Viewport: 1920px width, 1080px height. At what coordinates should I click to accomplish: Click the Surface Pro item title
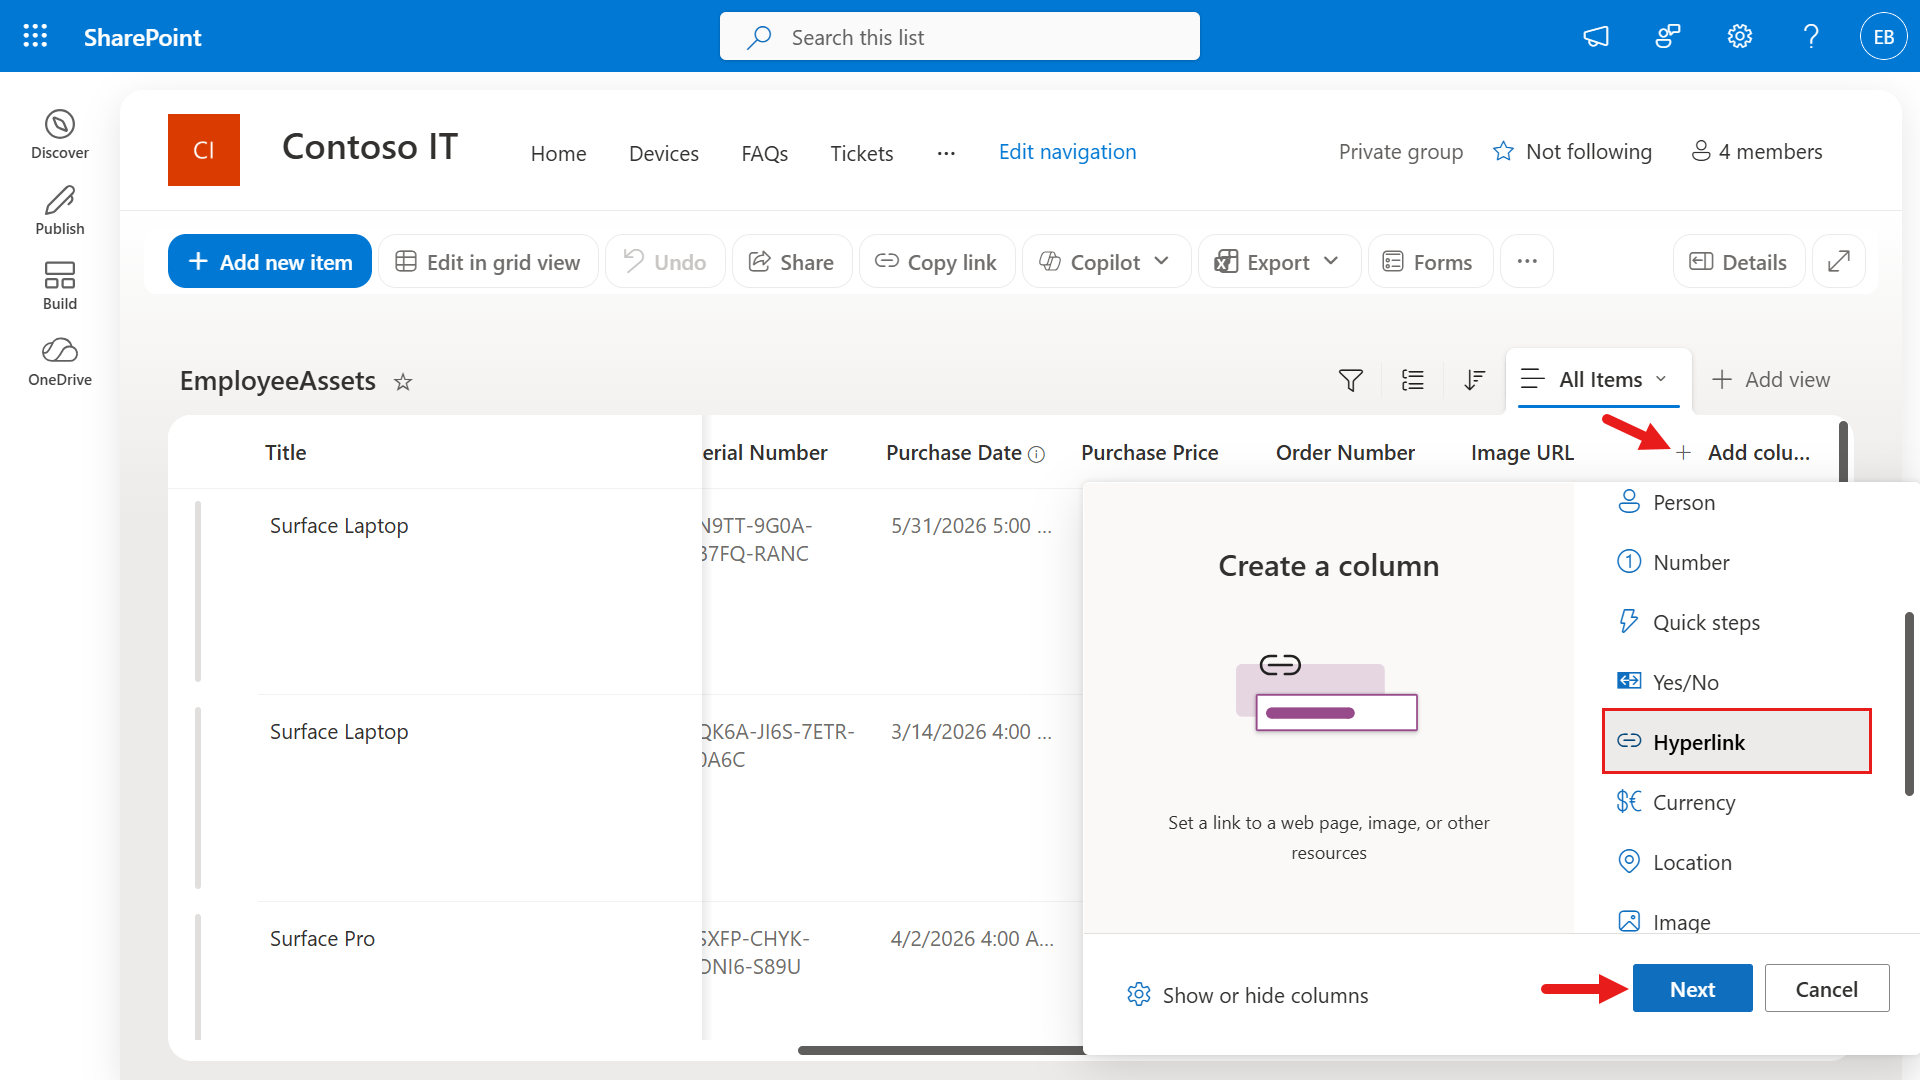pos(322,939)
